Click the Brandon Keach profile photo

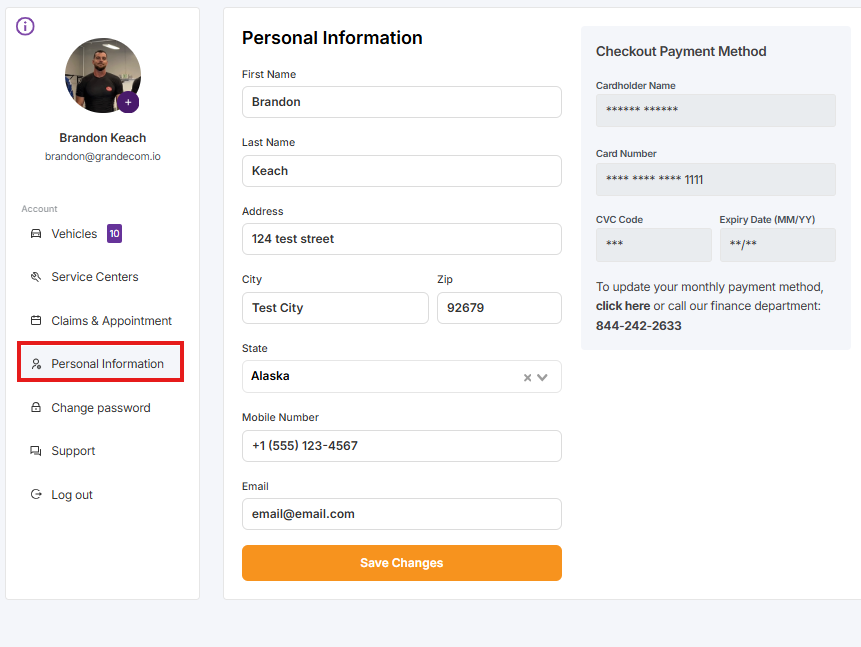coord(100,74)
